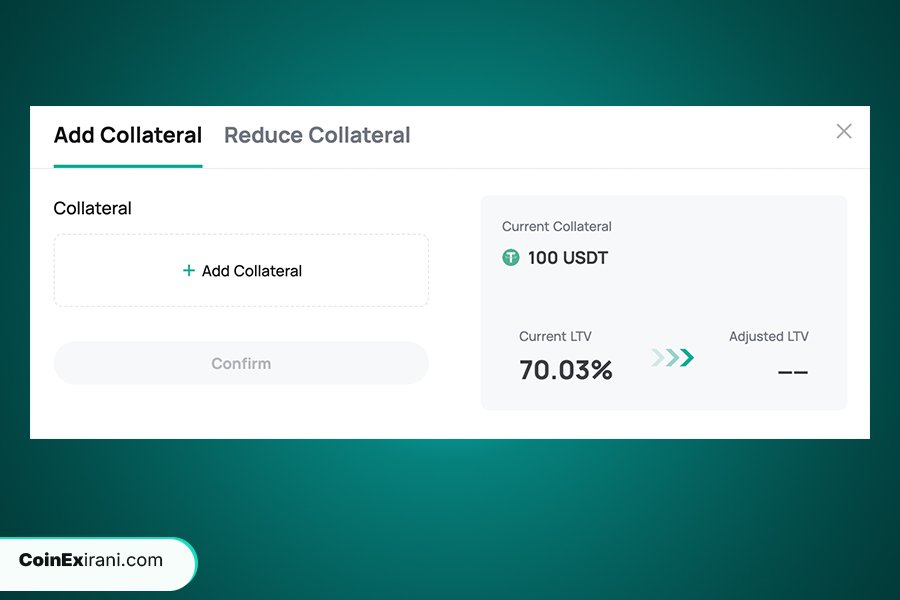
Task: Click the Add Collateral dashed box label
Action: pyautogui.click(x=251, y=271)
